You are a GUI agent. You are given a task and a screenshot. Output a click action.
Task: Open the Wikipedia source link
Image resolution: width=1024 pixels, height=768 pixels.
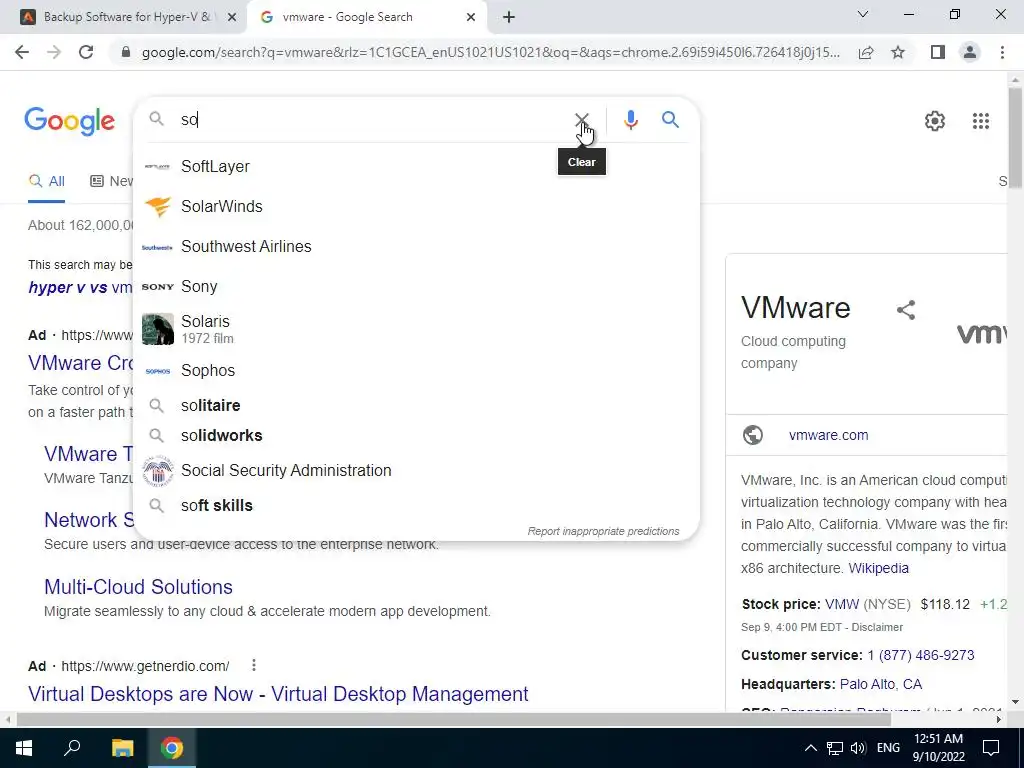[x=878, y=568]
